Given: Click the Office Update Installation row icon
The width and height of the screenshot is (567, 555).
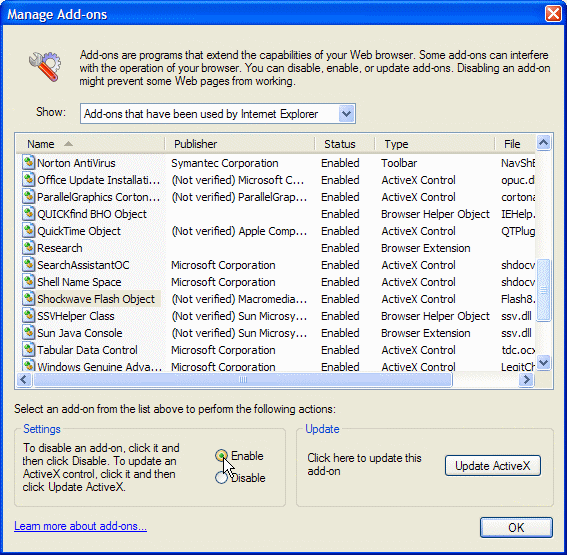Looking at the screenshot, I should coord(29,180).
